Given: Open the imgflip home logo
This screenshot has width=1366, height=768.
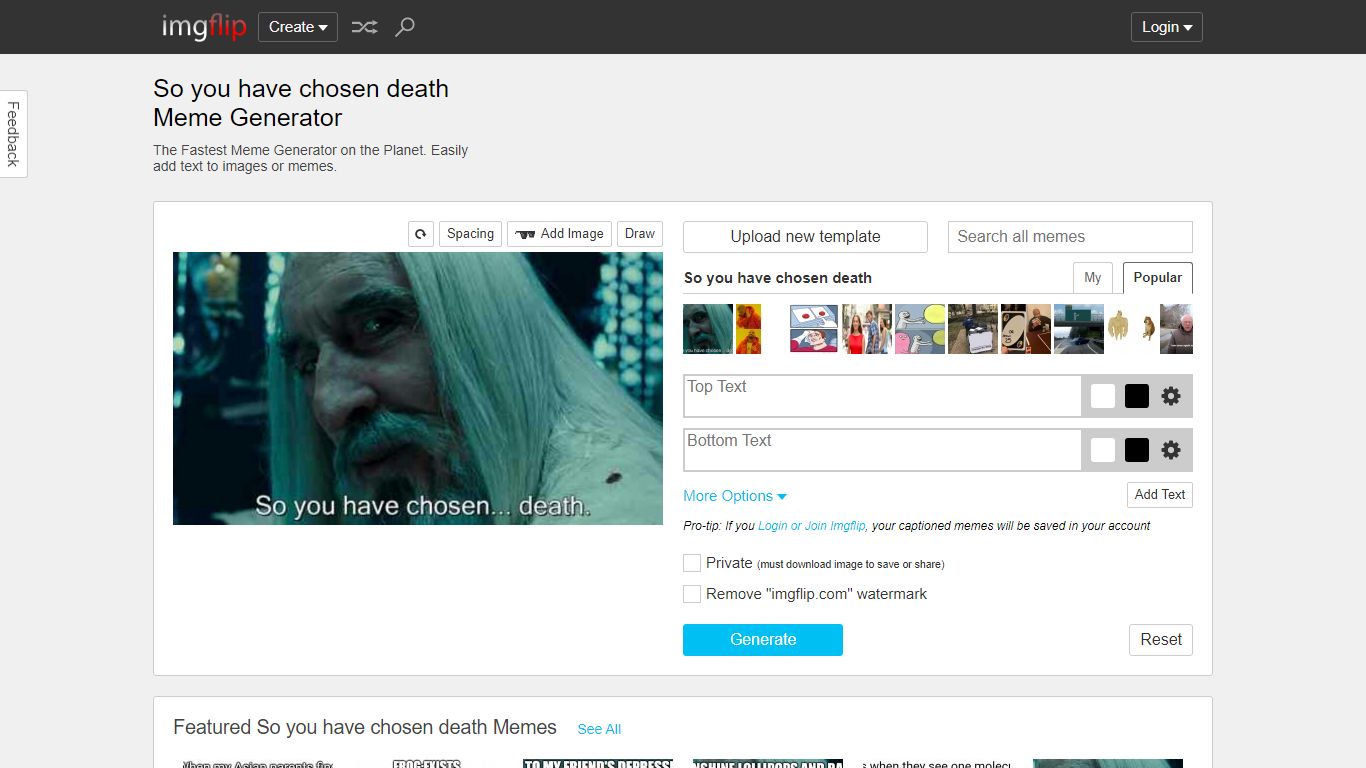Looking at the screenshot, I should 204,27.
